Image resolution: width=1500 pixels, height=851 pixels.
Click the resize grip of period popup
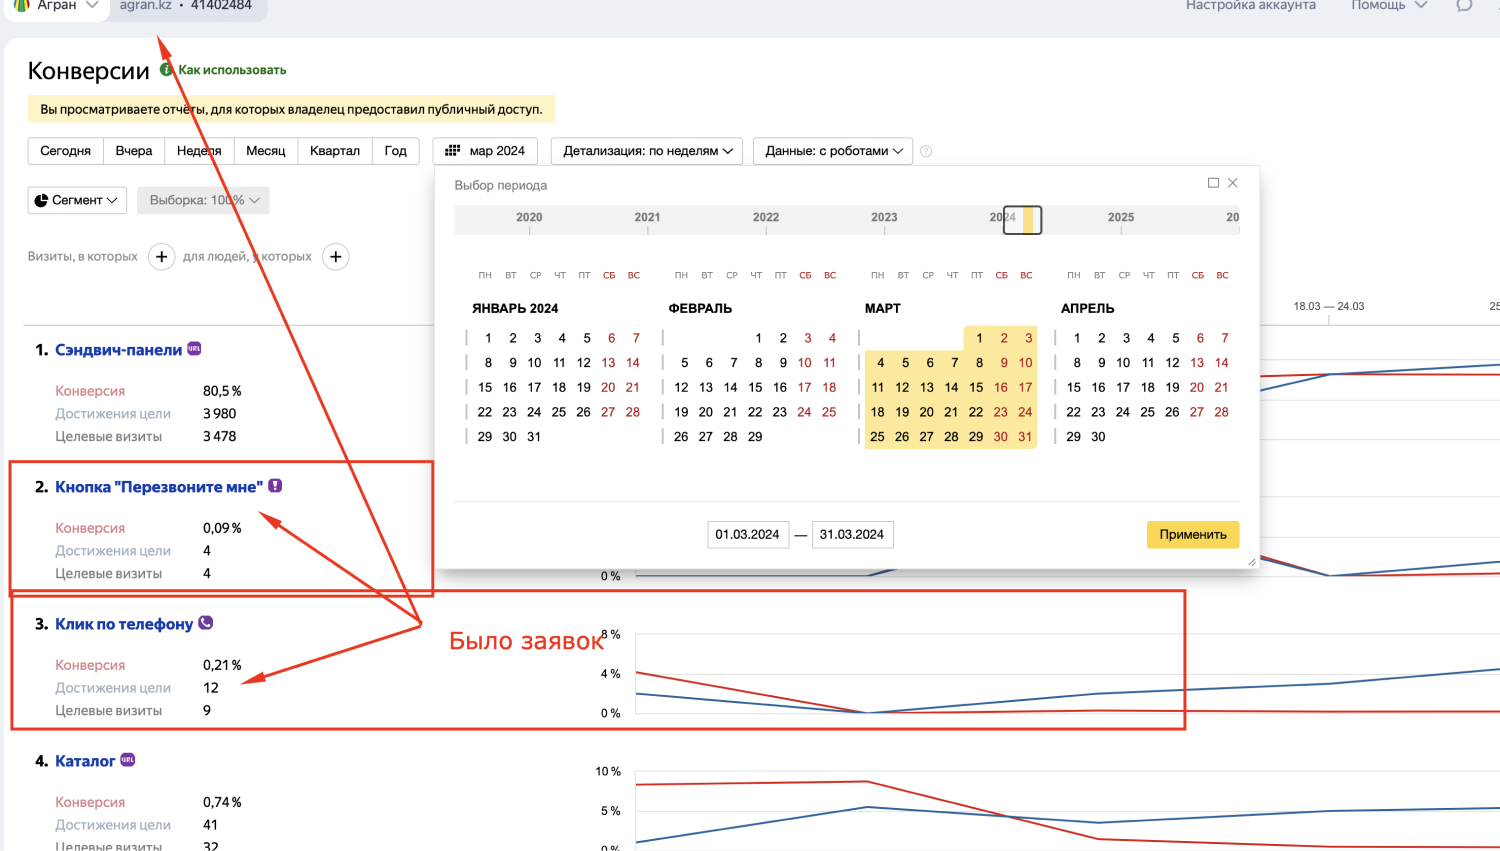[1251, 562]
